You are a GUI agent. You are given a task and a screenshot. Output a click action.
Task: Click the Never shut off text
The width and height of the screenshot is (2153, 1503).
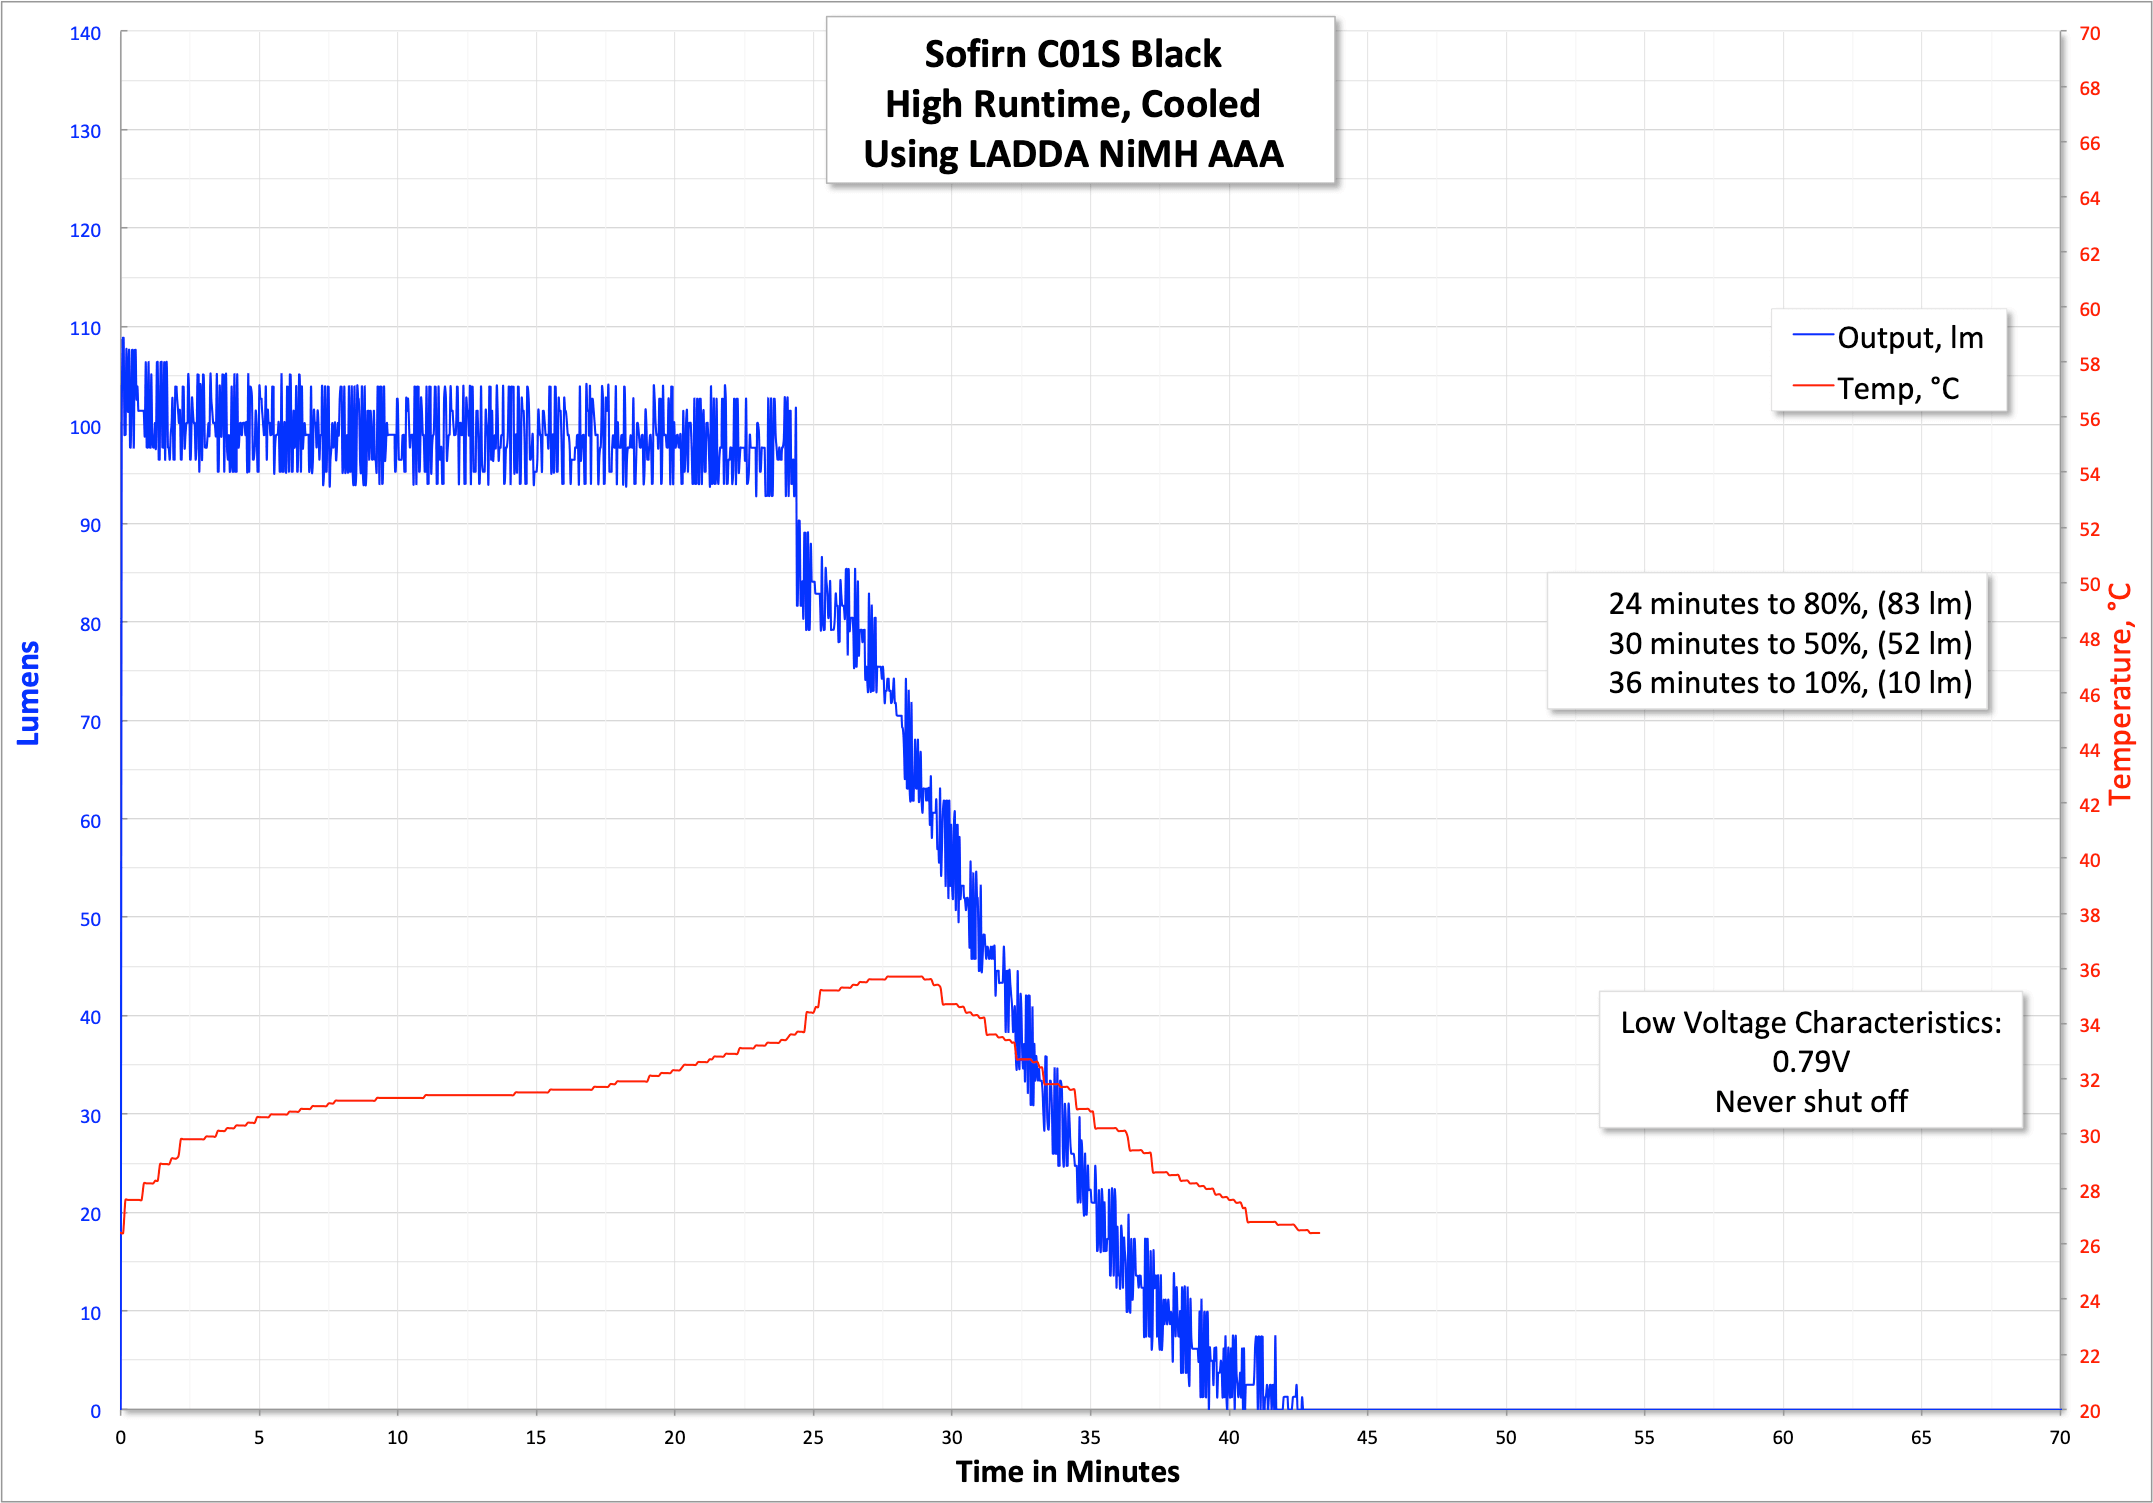(1810, 1101)
